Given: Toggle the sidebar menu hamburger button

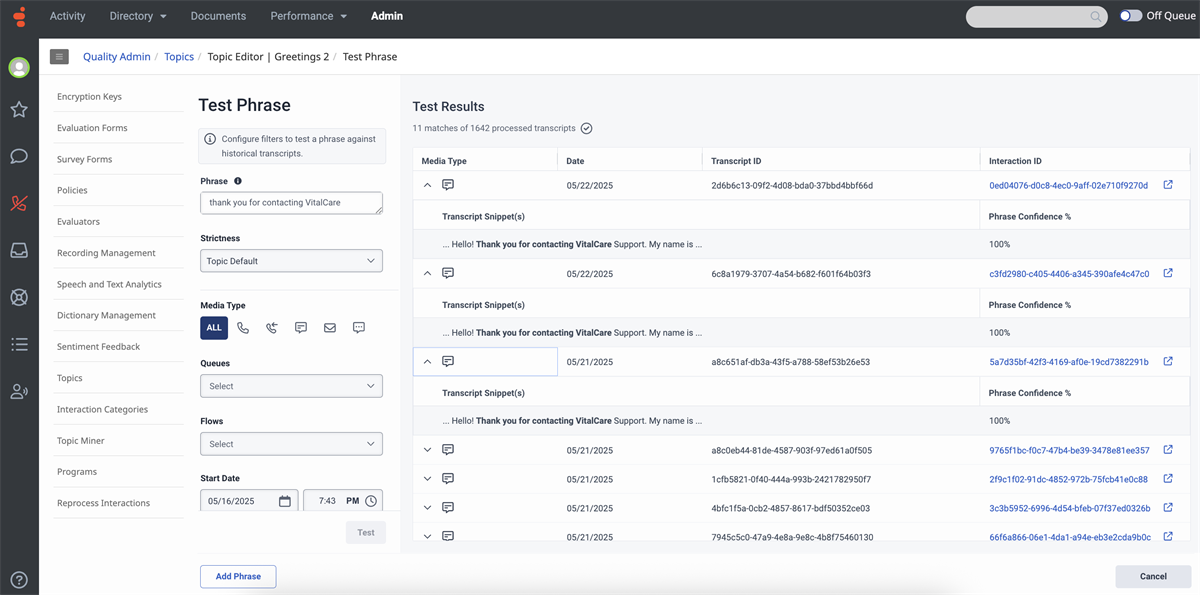Looking at the screenshot, I should [x=60, y=57].
